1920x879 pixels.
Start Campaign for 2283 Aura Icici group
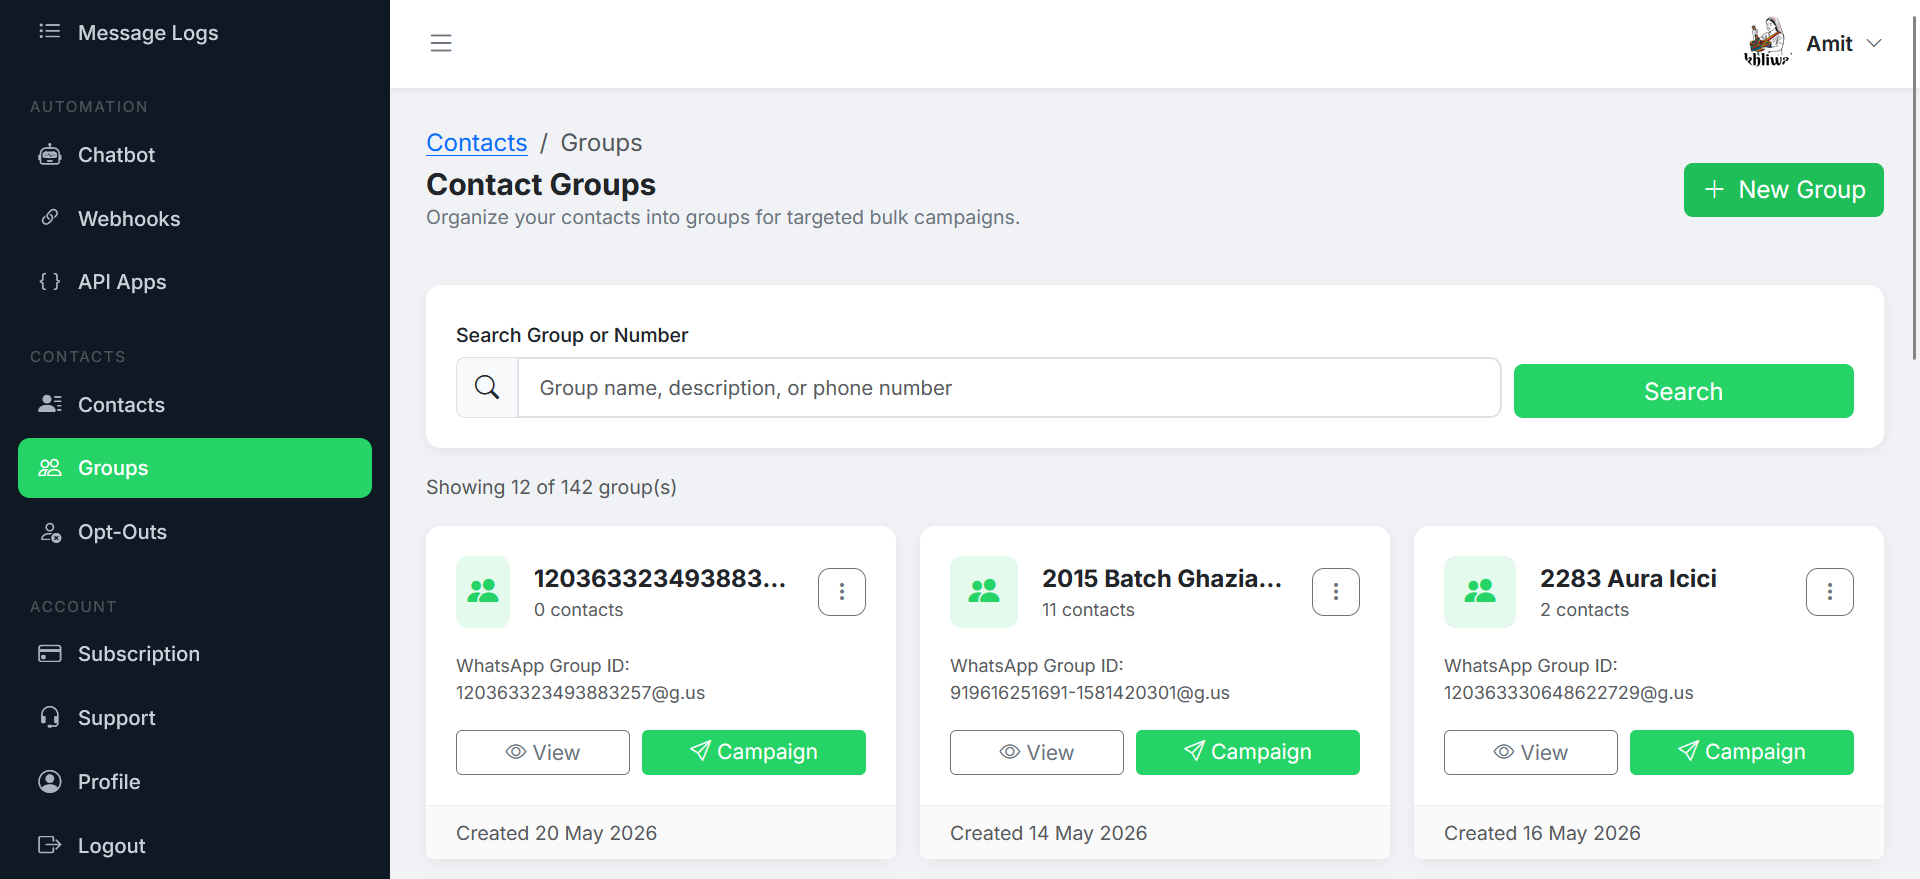click(x=1742, y=752)
